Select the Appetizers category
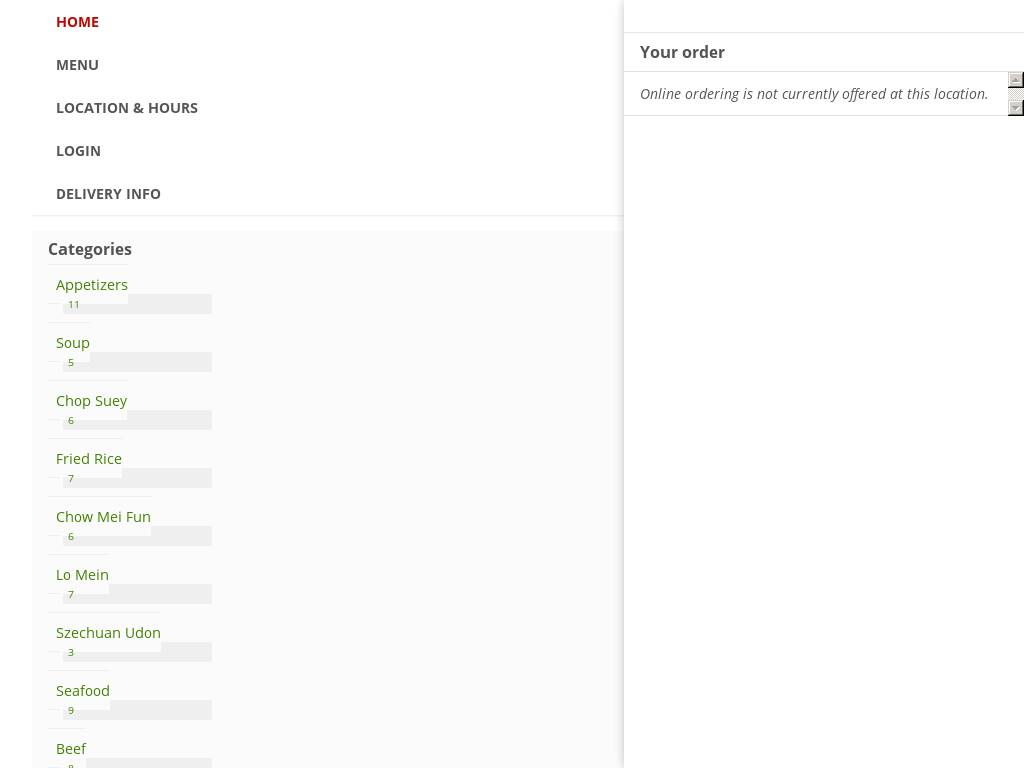Screen dimensions: 1024x768 [x=92, y=285]
